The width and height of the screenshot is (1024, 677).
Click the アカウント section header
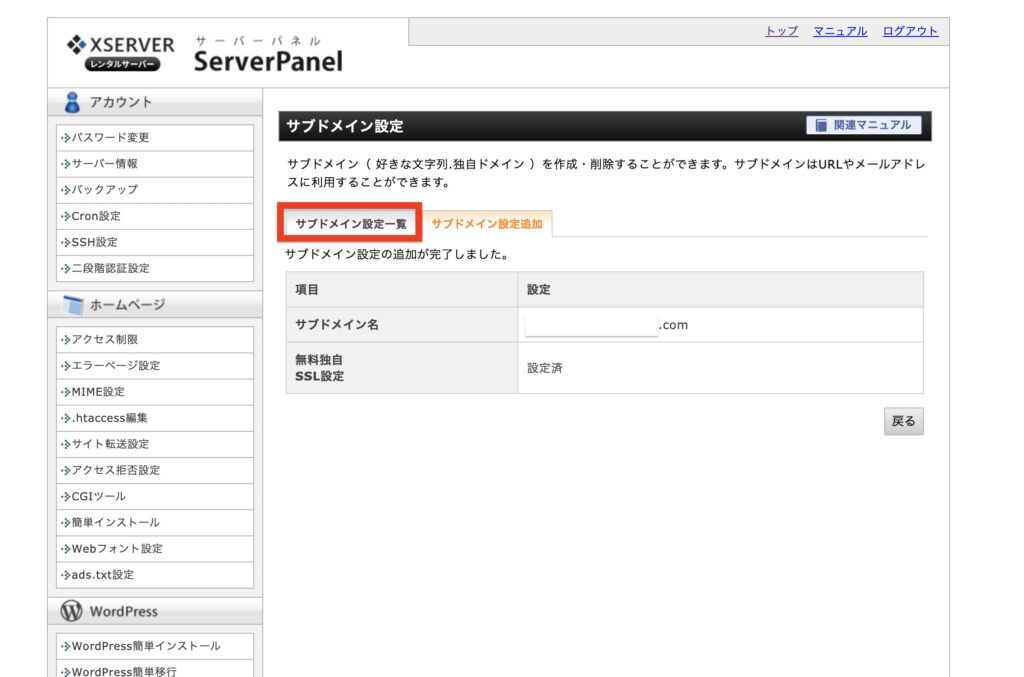(155, 102)
